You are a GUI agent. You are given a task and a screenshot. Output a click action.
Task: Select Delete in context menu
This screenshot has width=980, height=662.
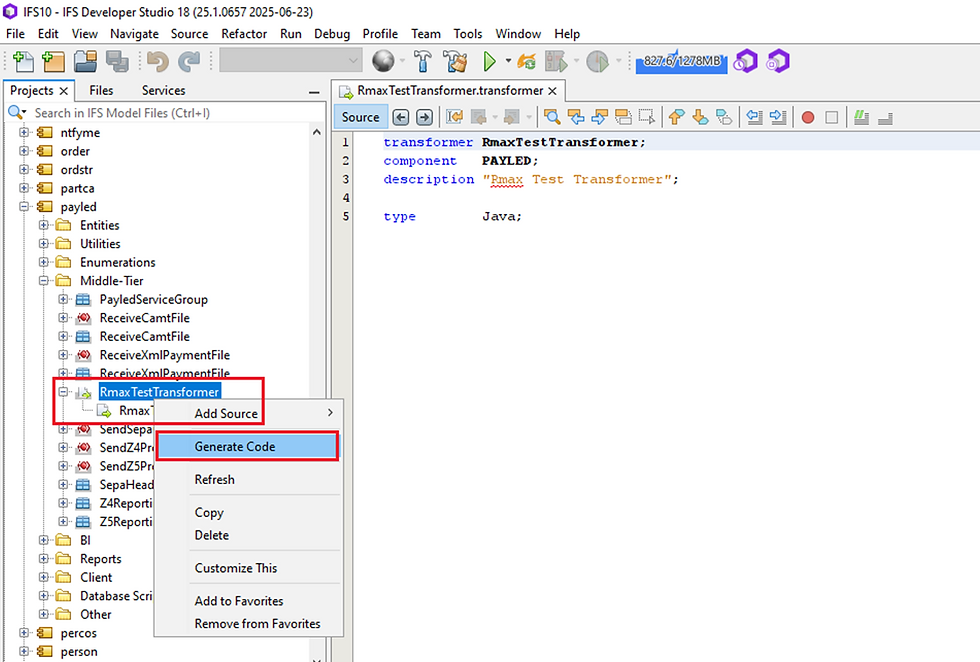248,535
